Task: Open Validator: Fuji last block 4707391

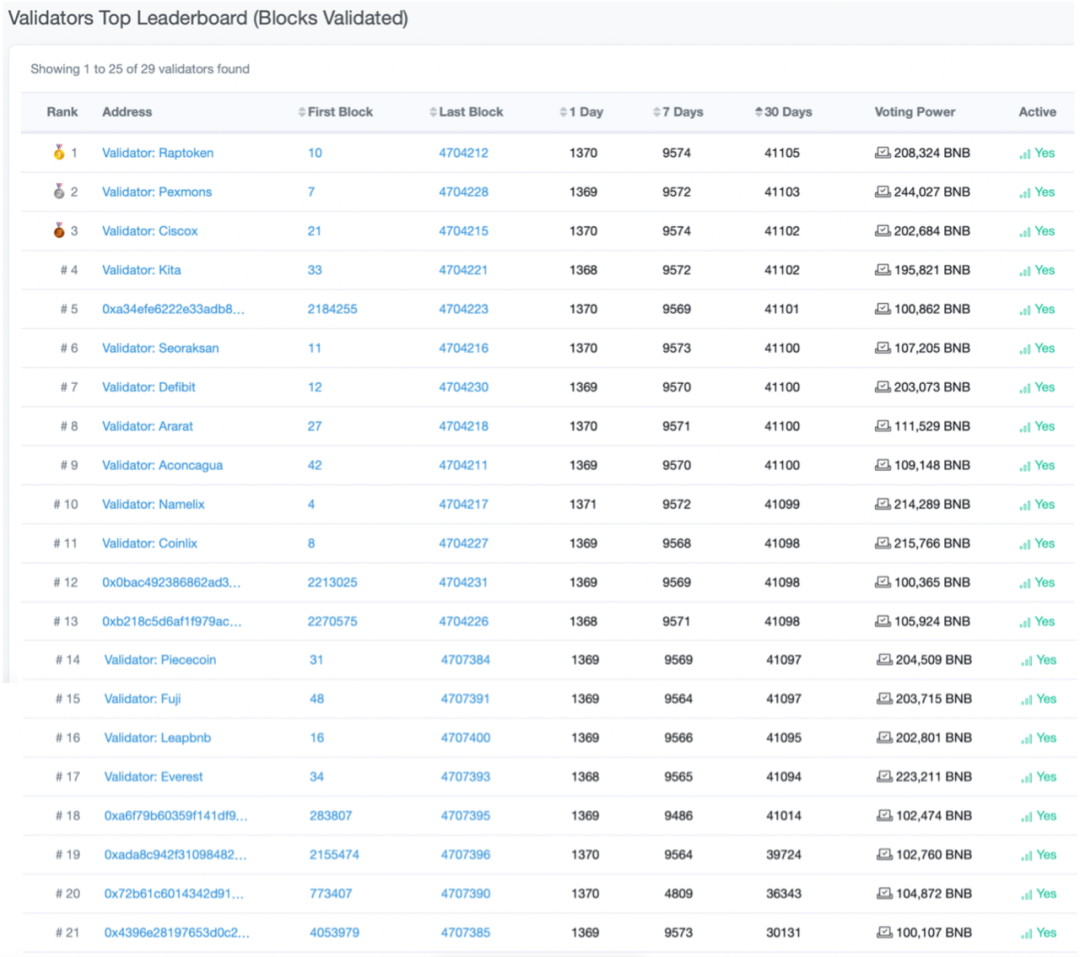Action: [465, 699]
